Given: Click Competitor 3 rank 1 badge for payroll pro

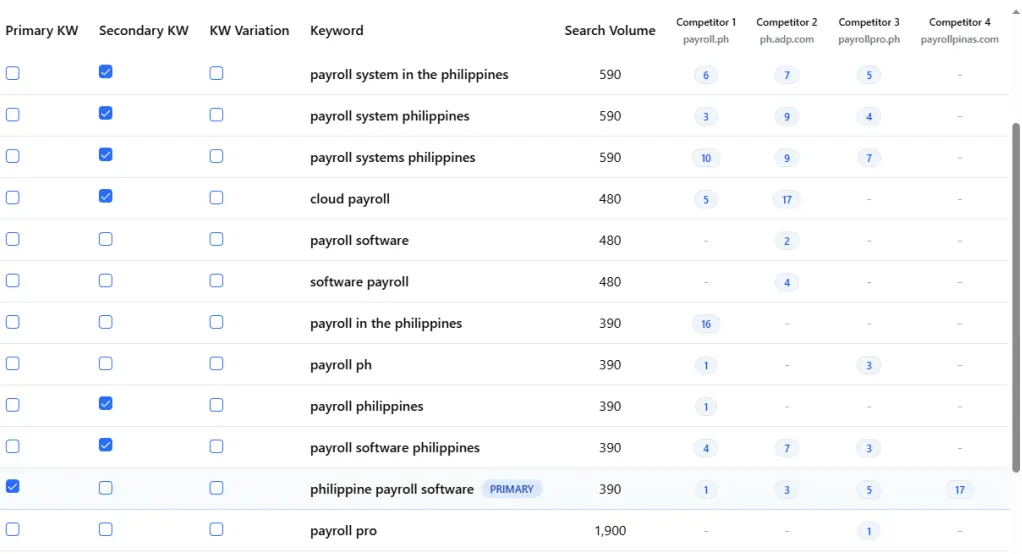Looking at the screenshot, I should coord(869,531).
